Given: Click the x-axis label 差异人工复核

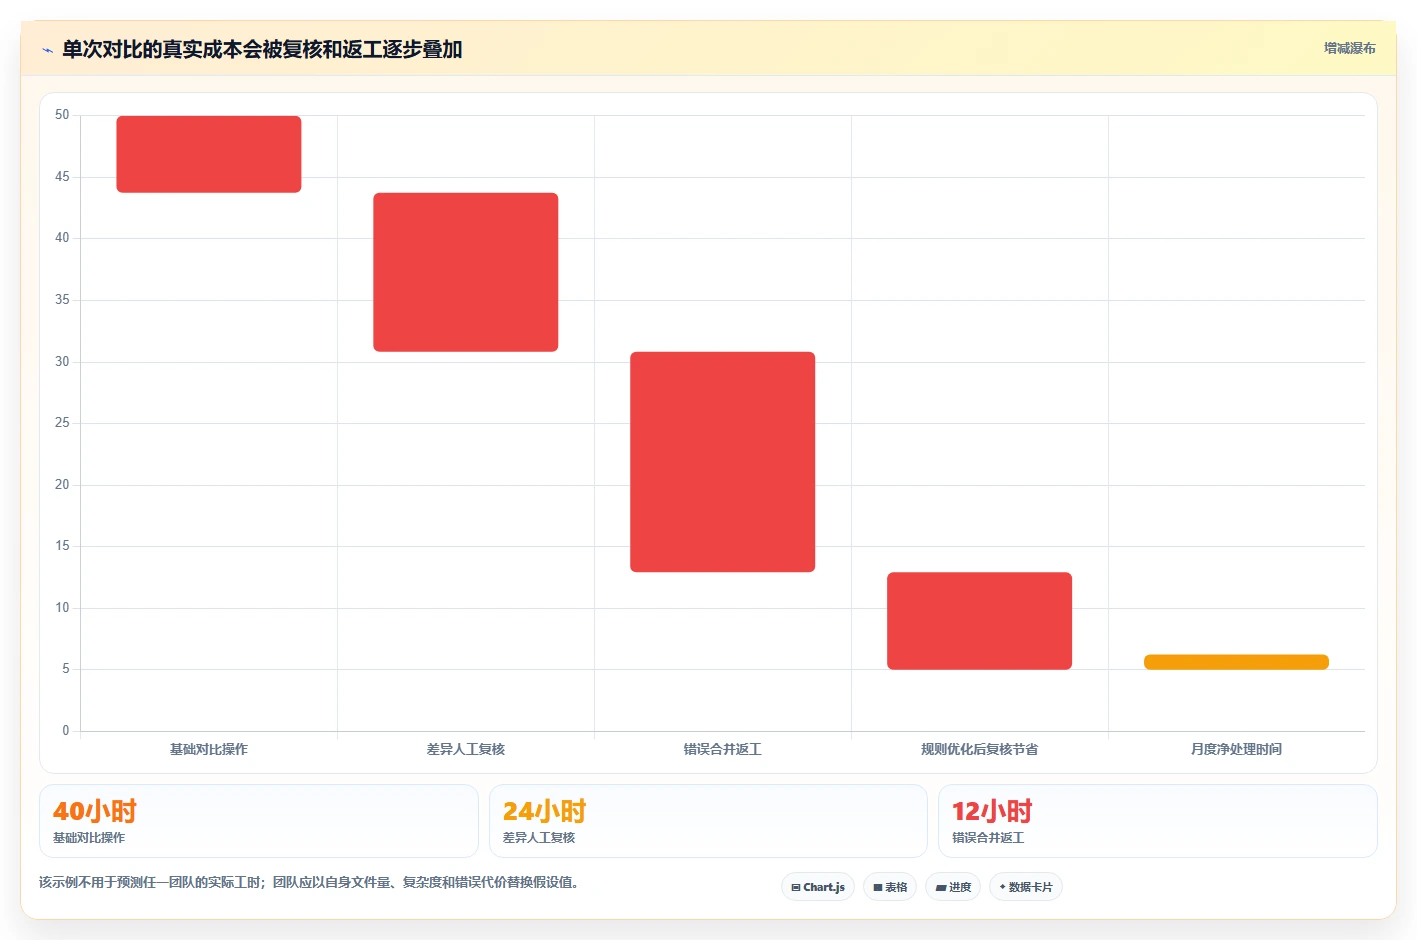Looking at the screenshot, I should coord(466,749).
